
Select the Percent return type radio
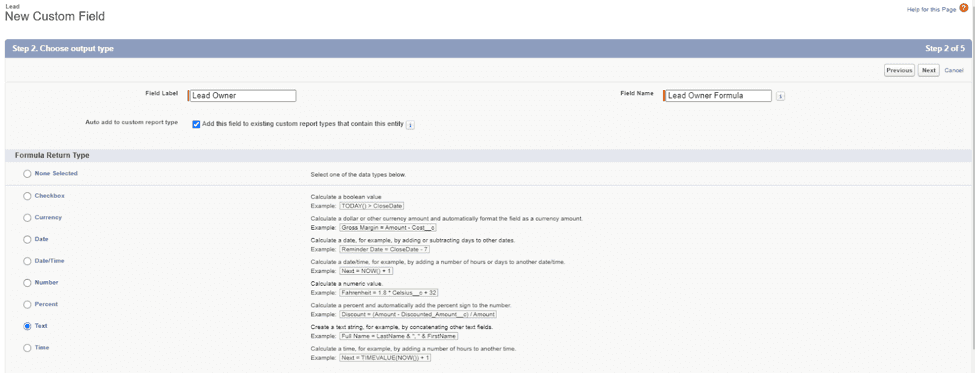click(x=27, y=305)
